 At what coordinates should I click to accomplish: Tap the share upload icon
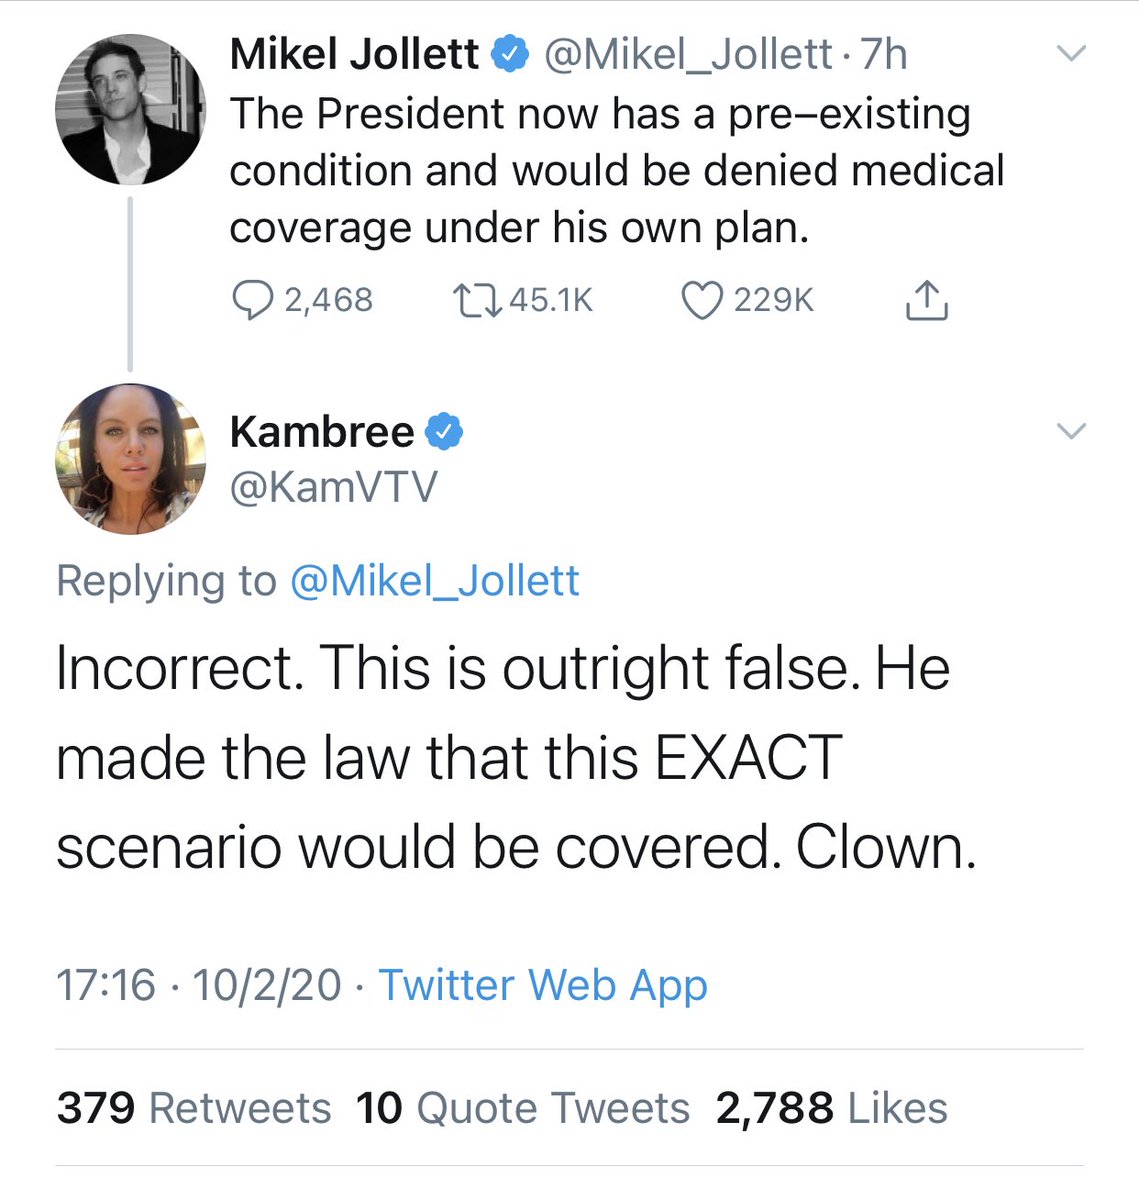(x=926, y=300)
